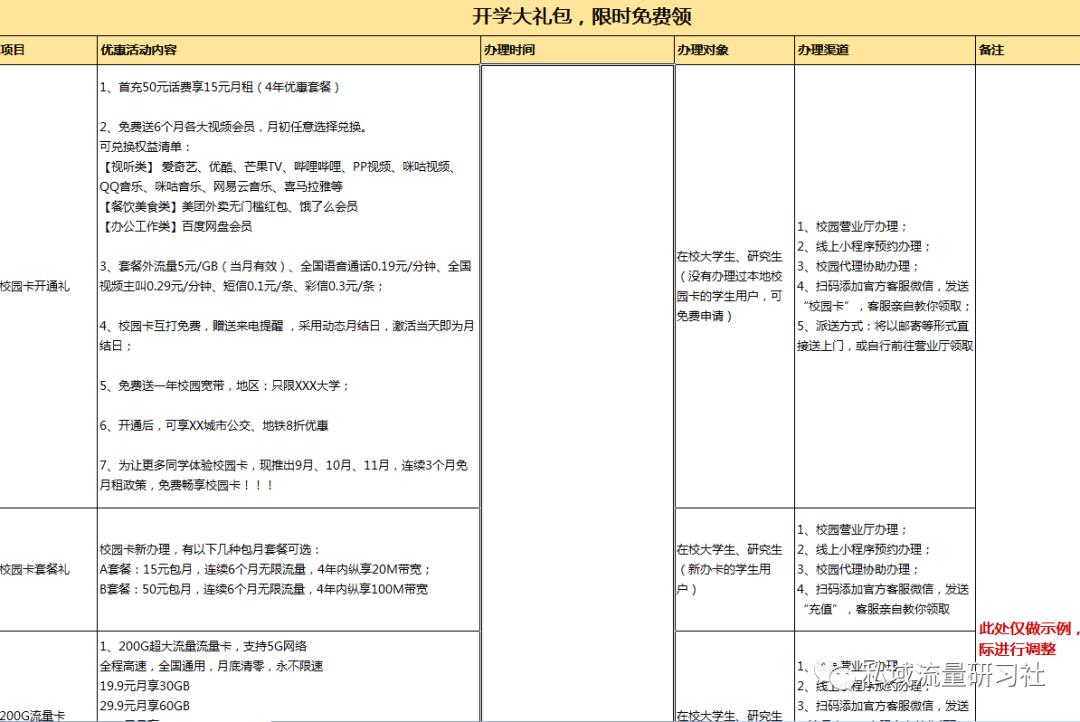Click "2、线上小程序预约办理；" in the 校园卡开通礼 row

point(864,247)
